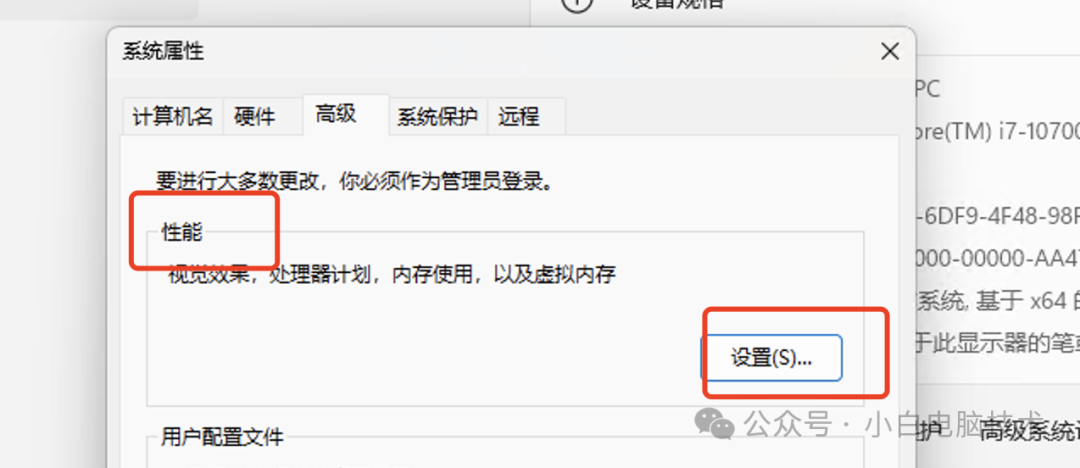Switch to the 远程 tab
1080x468 pixels.
519,116
